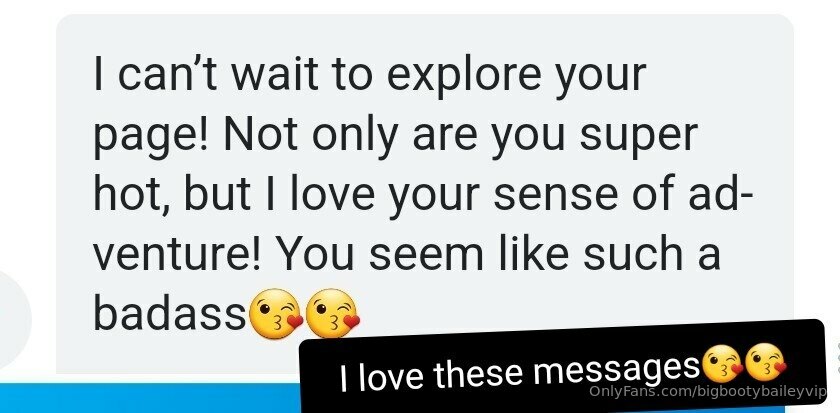Screen dimensions: 840x413
Task: Click the word "sense" in the message
Action: pyautogui.click(x=552, y=196)
